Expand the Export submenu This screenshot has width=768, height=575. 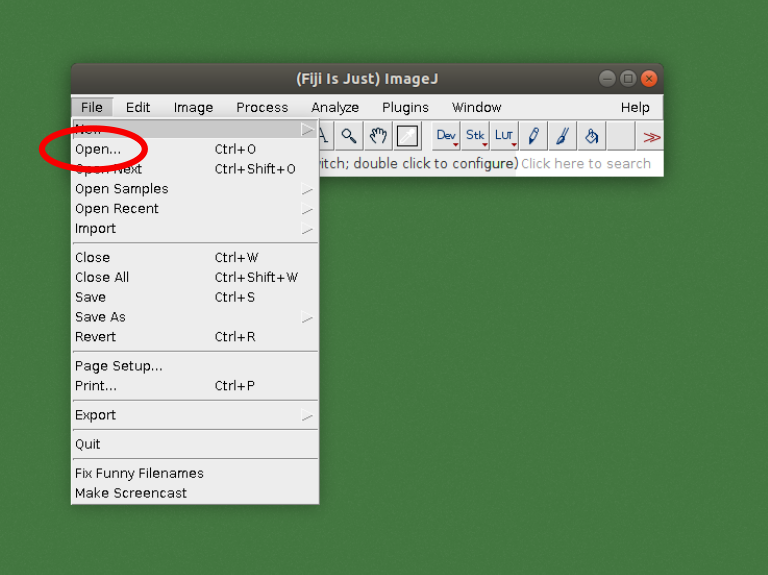point(195,415)
